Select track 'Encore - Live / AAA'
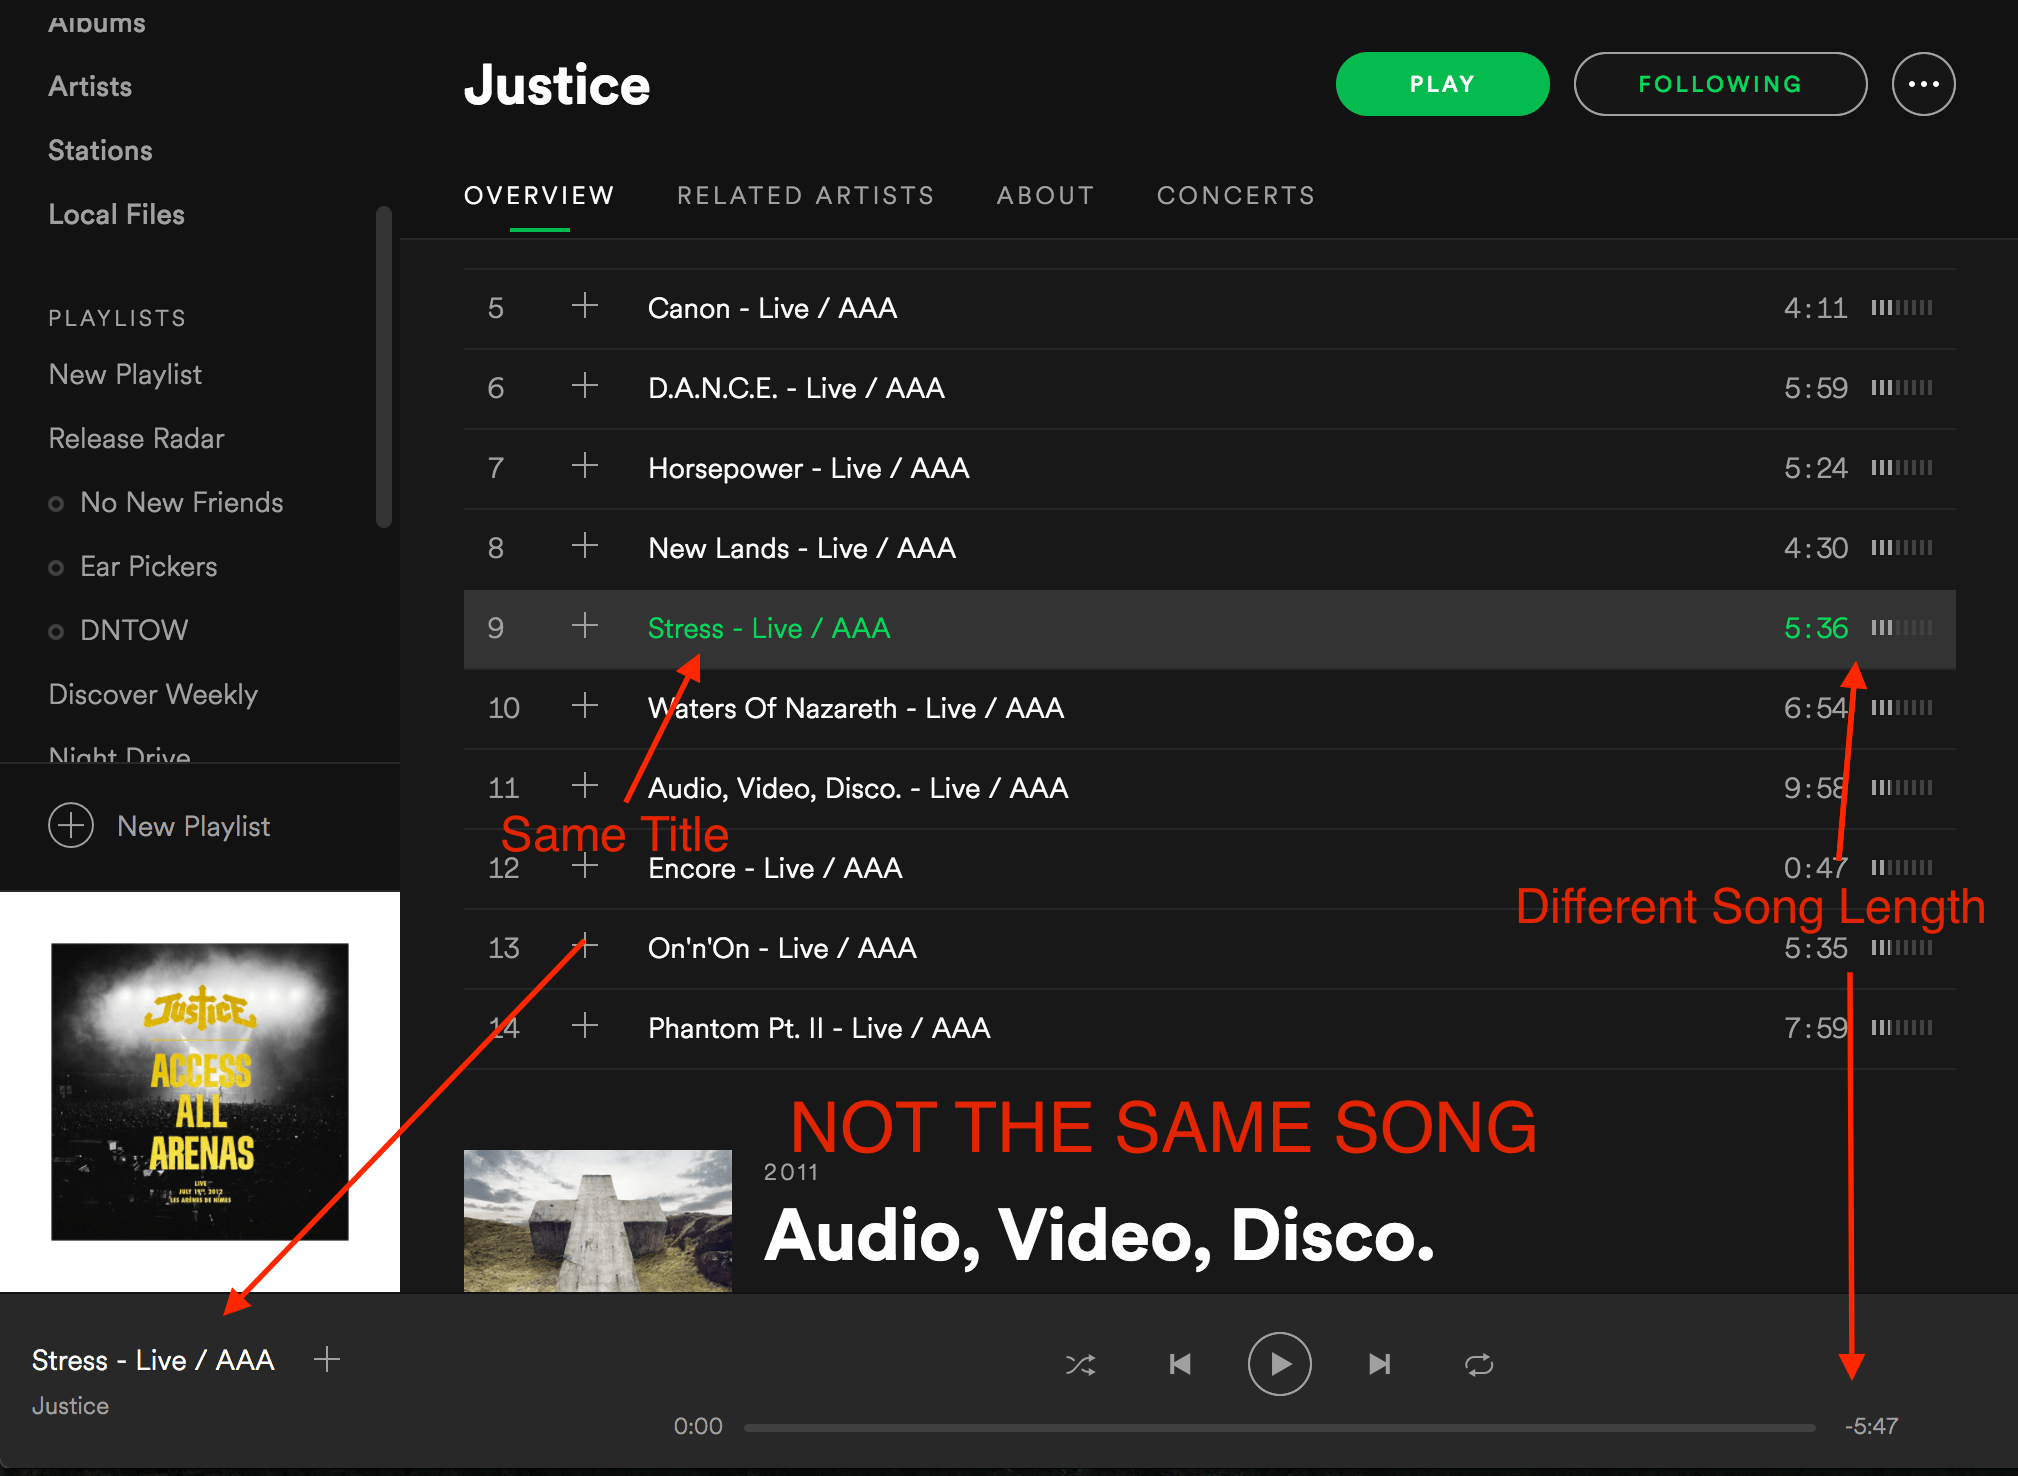Image resolution: width=2018 pixels, height=1476 pixels. click(x=775, y=868)
